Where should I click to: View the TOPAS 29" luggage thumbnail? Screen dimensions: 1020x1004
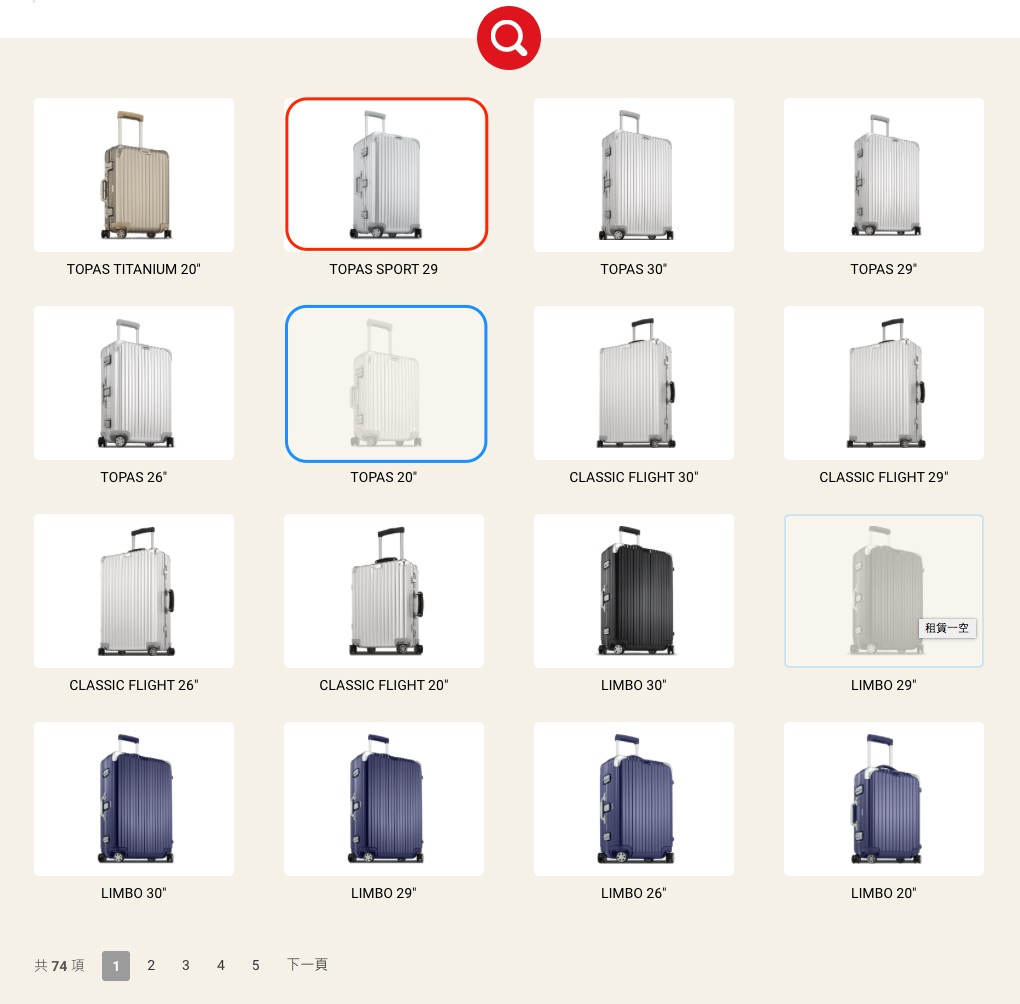coord(883,175)
